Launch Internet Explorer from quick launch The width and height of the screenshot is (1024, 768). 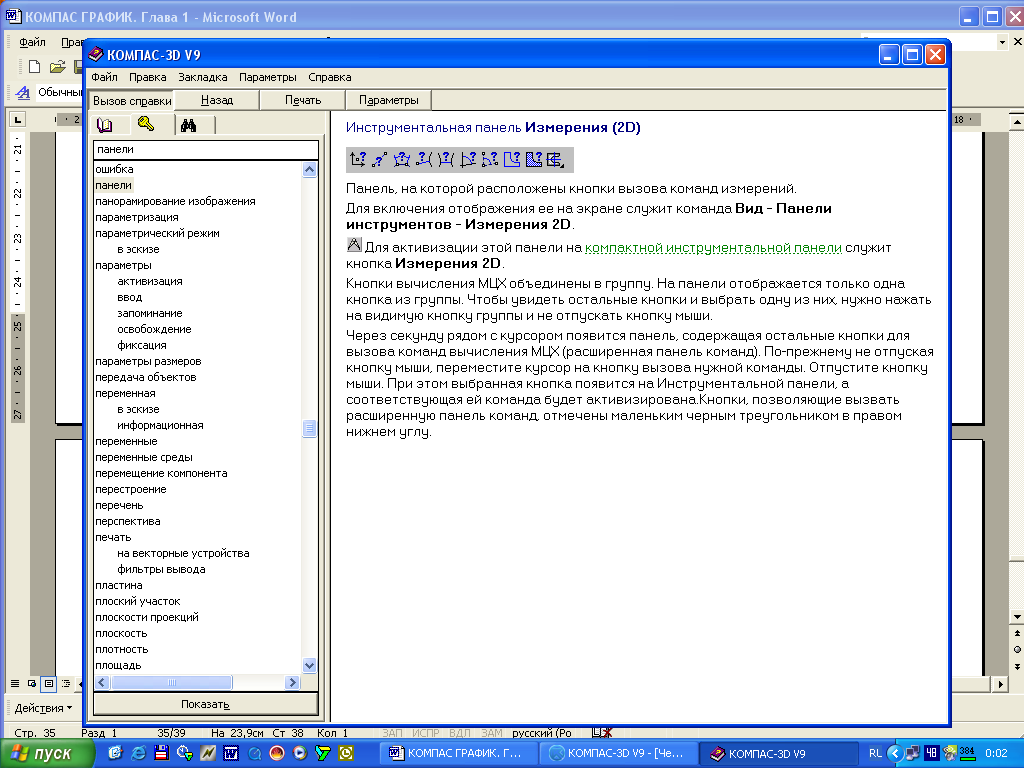coord(138,753)
